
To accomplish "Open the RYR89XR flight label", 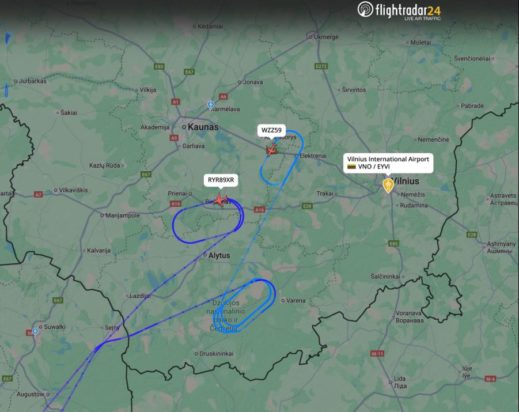I will (221, 180).
